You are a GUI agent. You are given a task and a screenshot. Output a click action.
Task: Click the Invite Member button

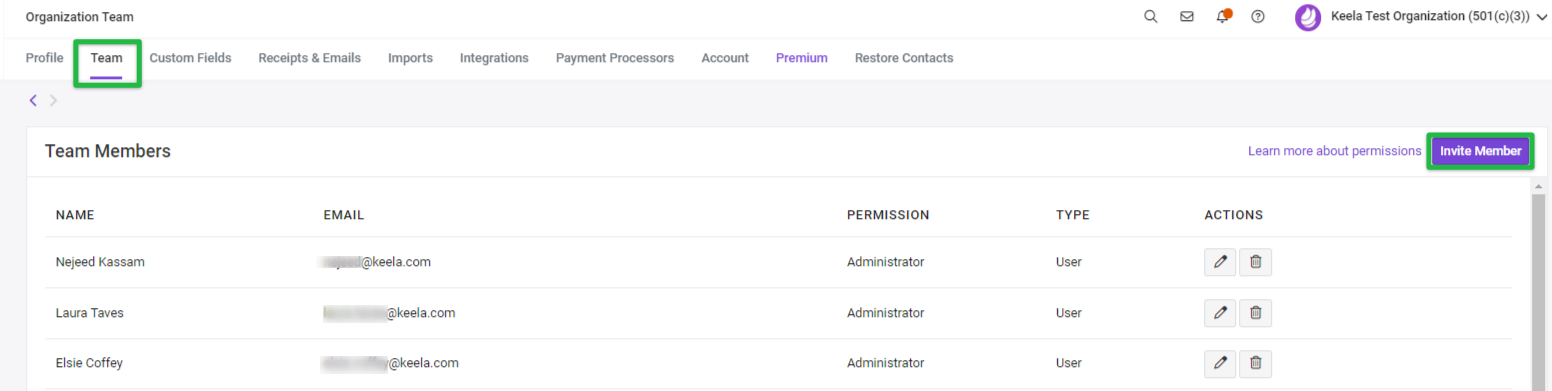(x=1480, y=151)
